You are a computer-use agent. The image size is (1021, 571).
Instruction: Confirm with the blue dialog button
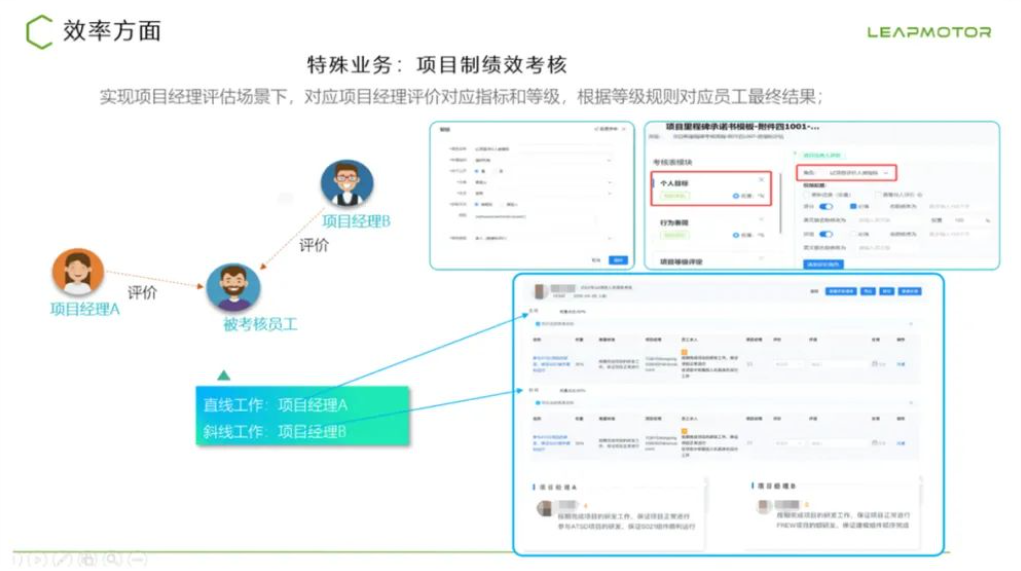pyautogui.click(x=618, y=260)
